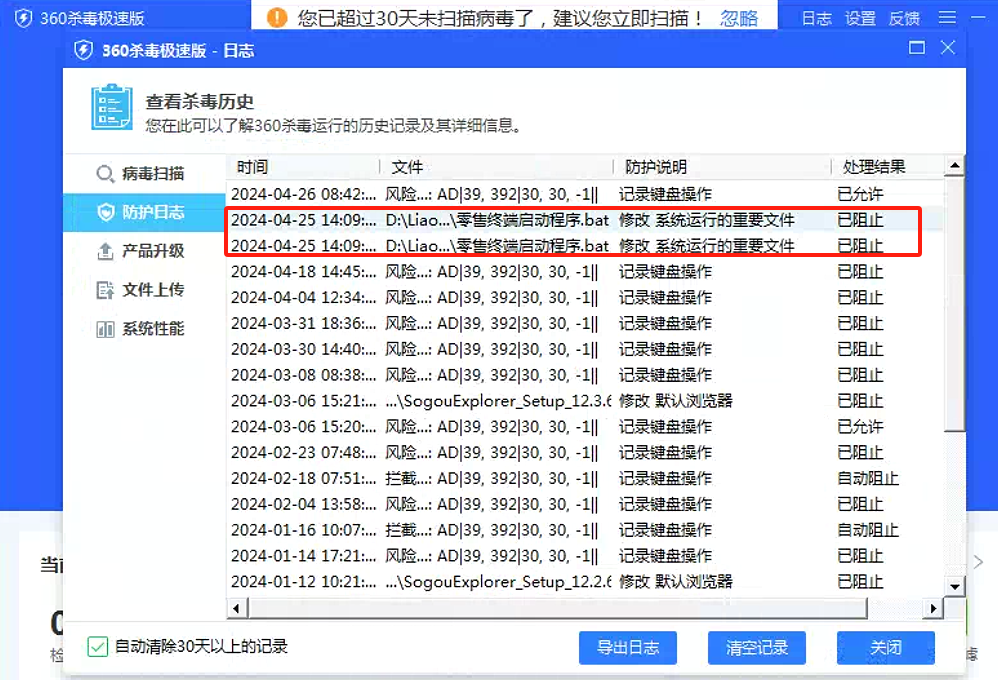Select the 2024-03-30 14:40 log row
The height and width of the screenshot is (680, 998).
point(586,350)
